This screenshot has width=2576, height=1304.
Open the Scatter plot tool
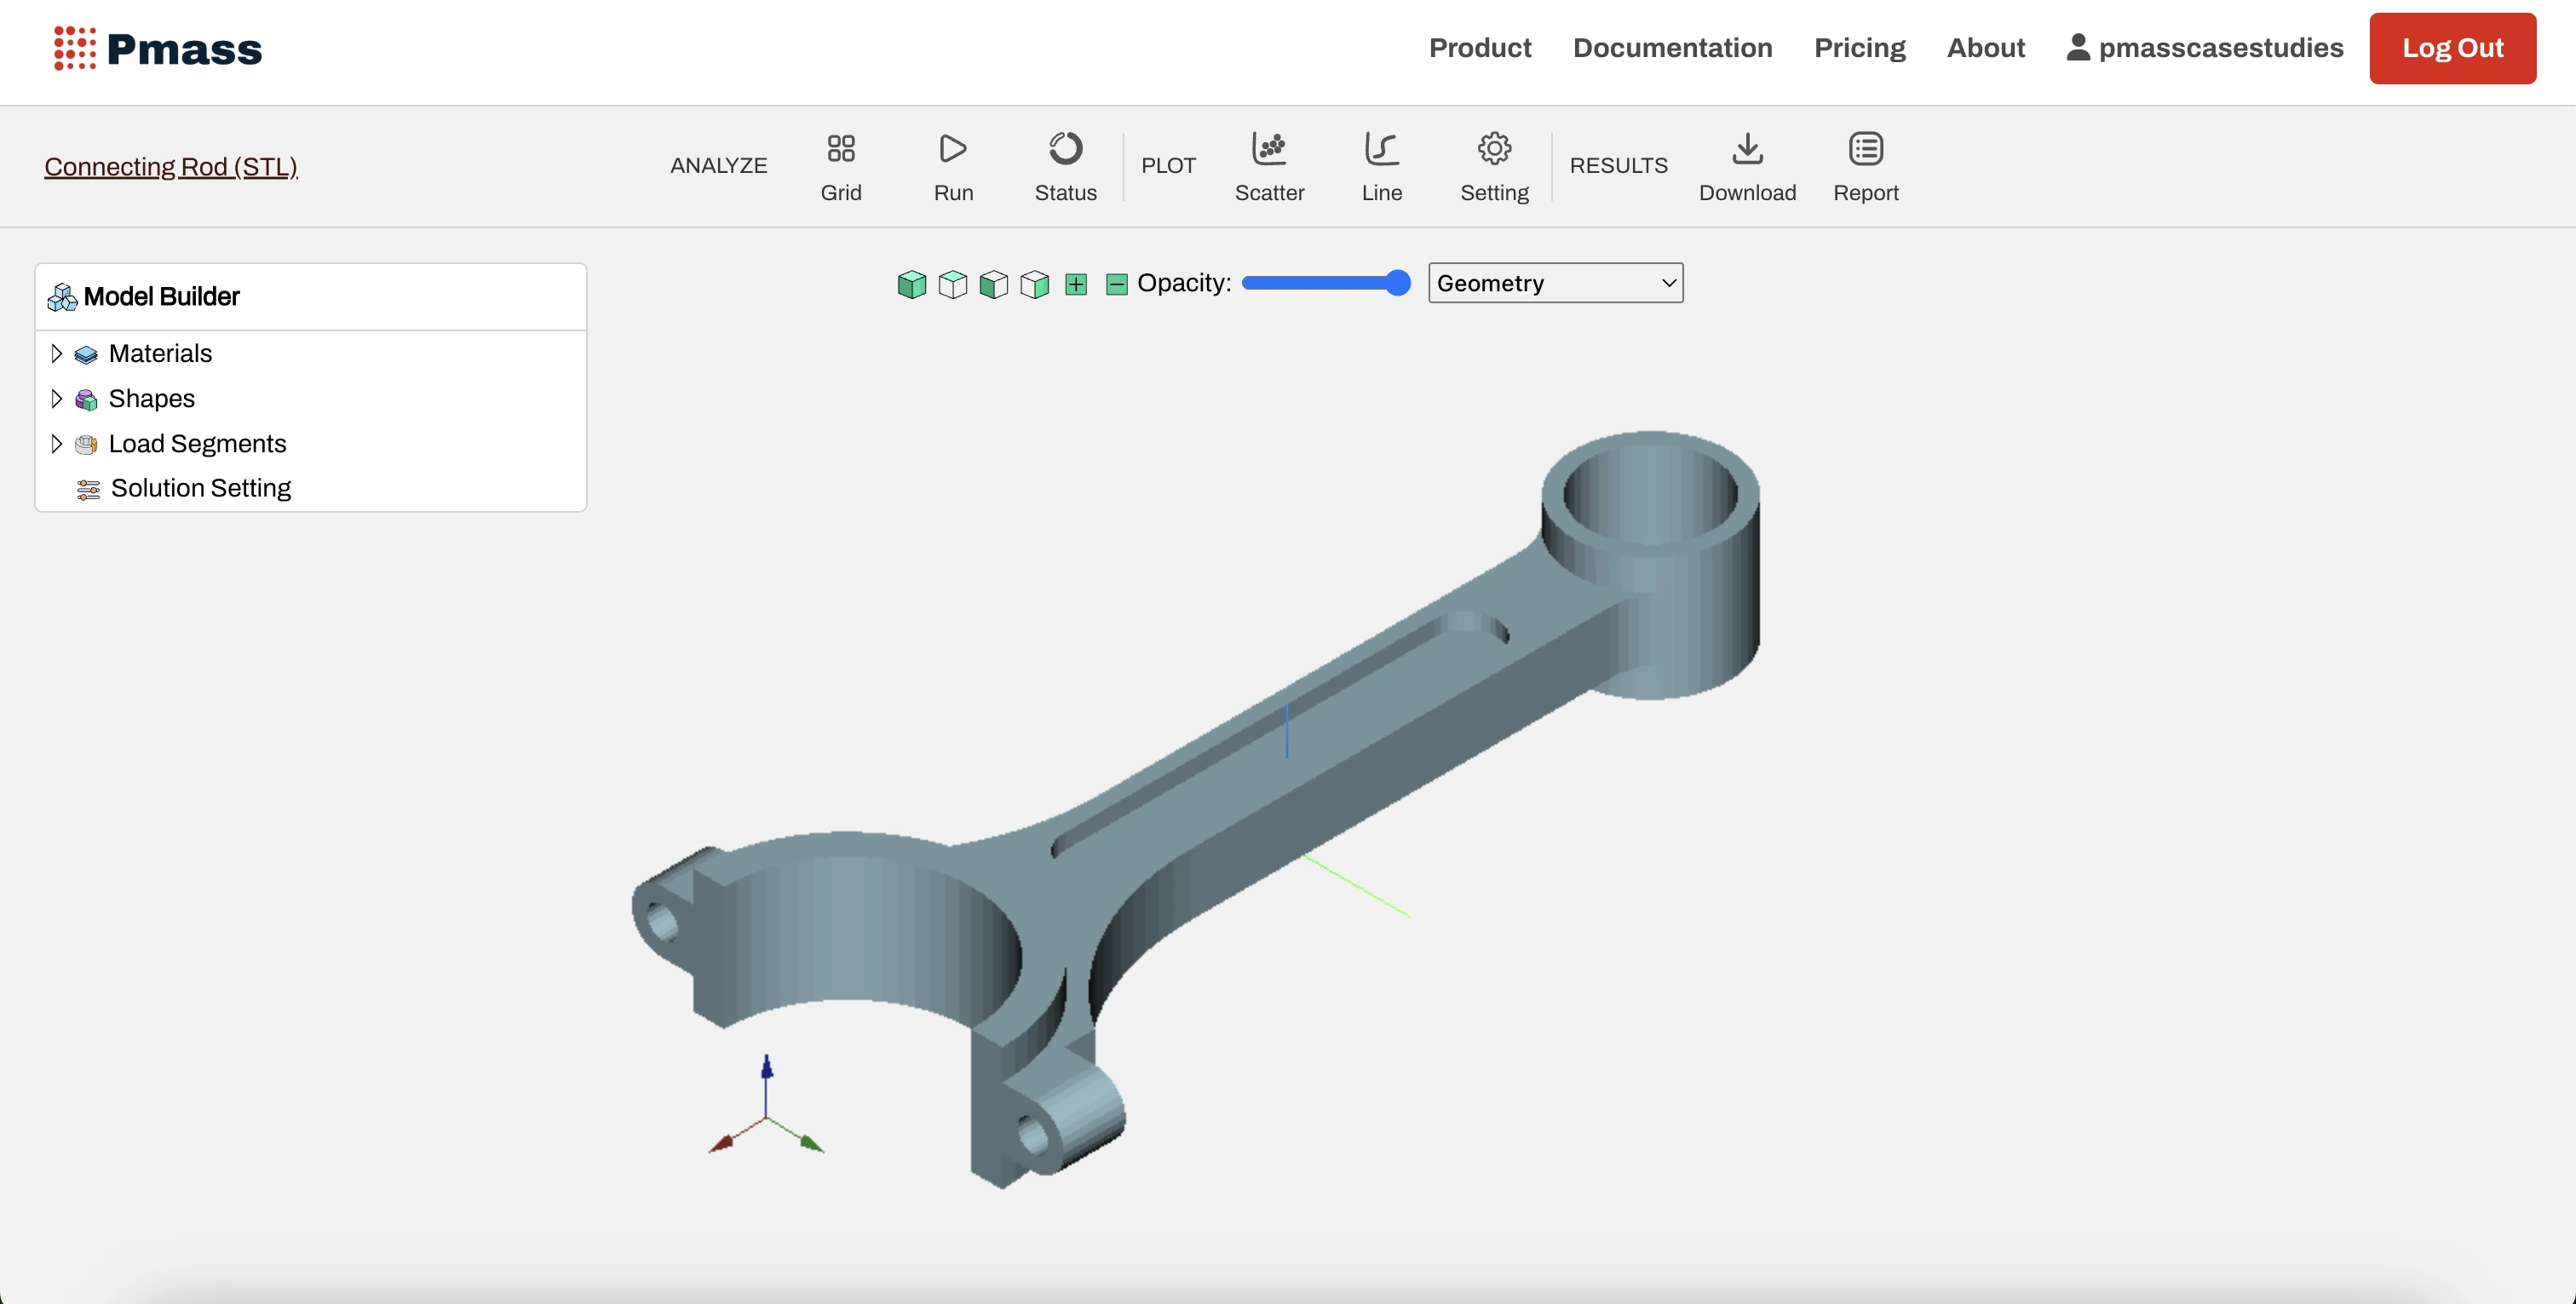tap(1269, 166)
